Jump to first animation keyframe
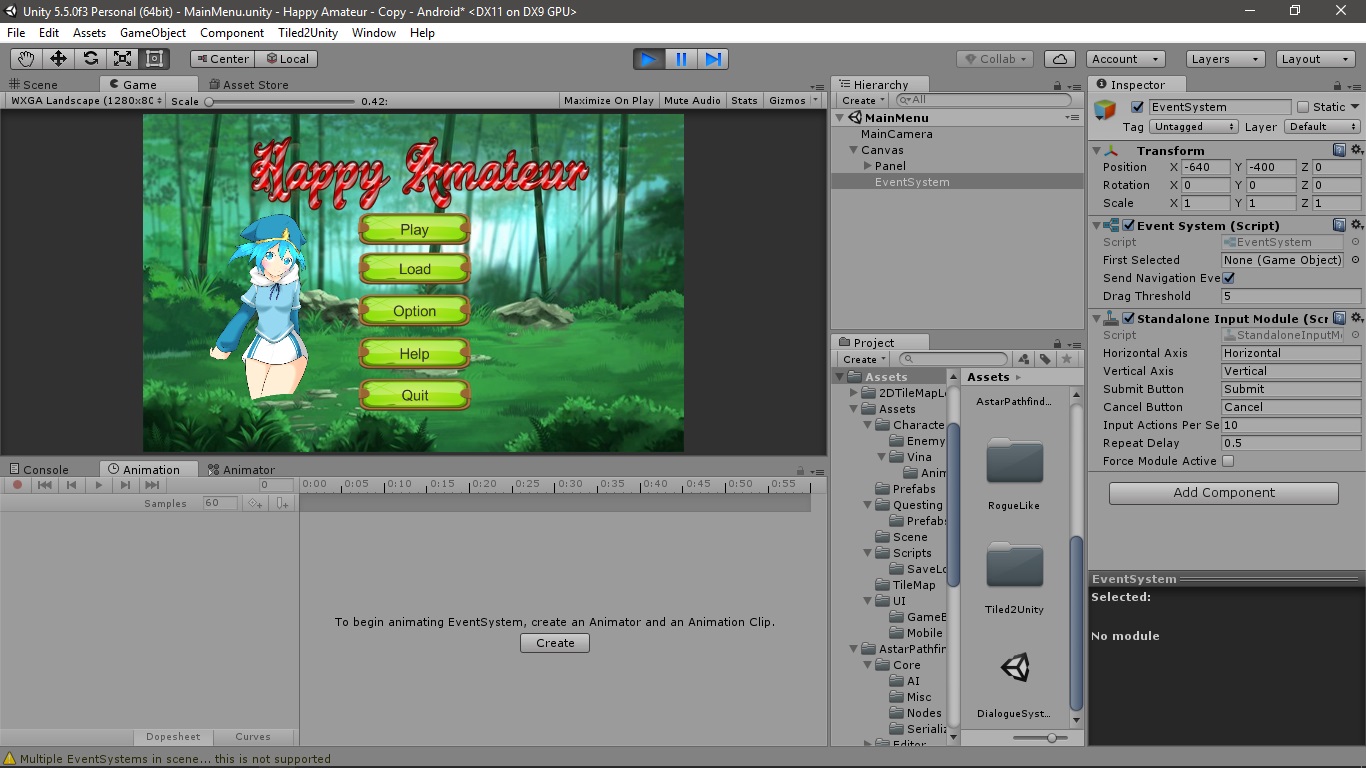Screen dimensions: 1366x768 coord(44,485)
